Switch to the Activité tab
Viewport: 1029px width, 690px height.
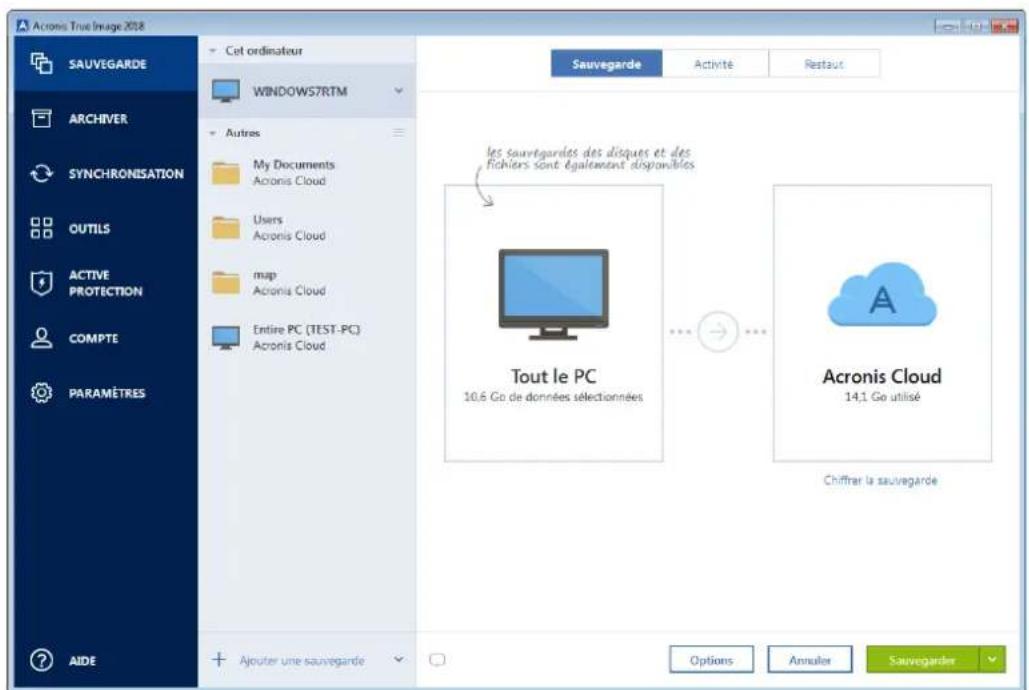coord(714,64)
